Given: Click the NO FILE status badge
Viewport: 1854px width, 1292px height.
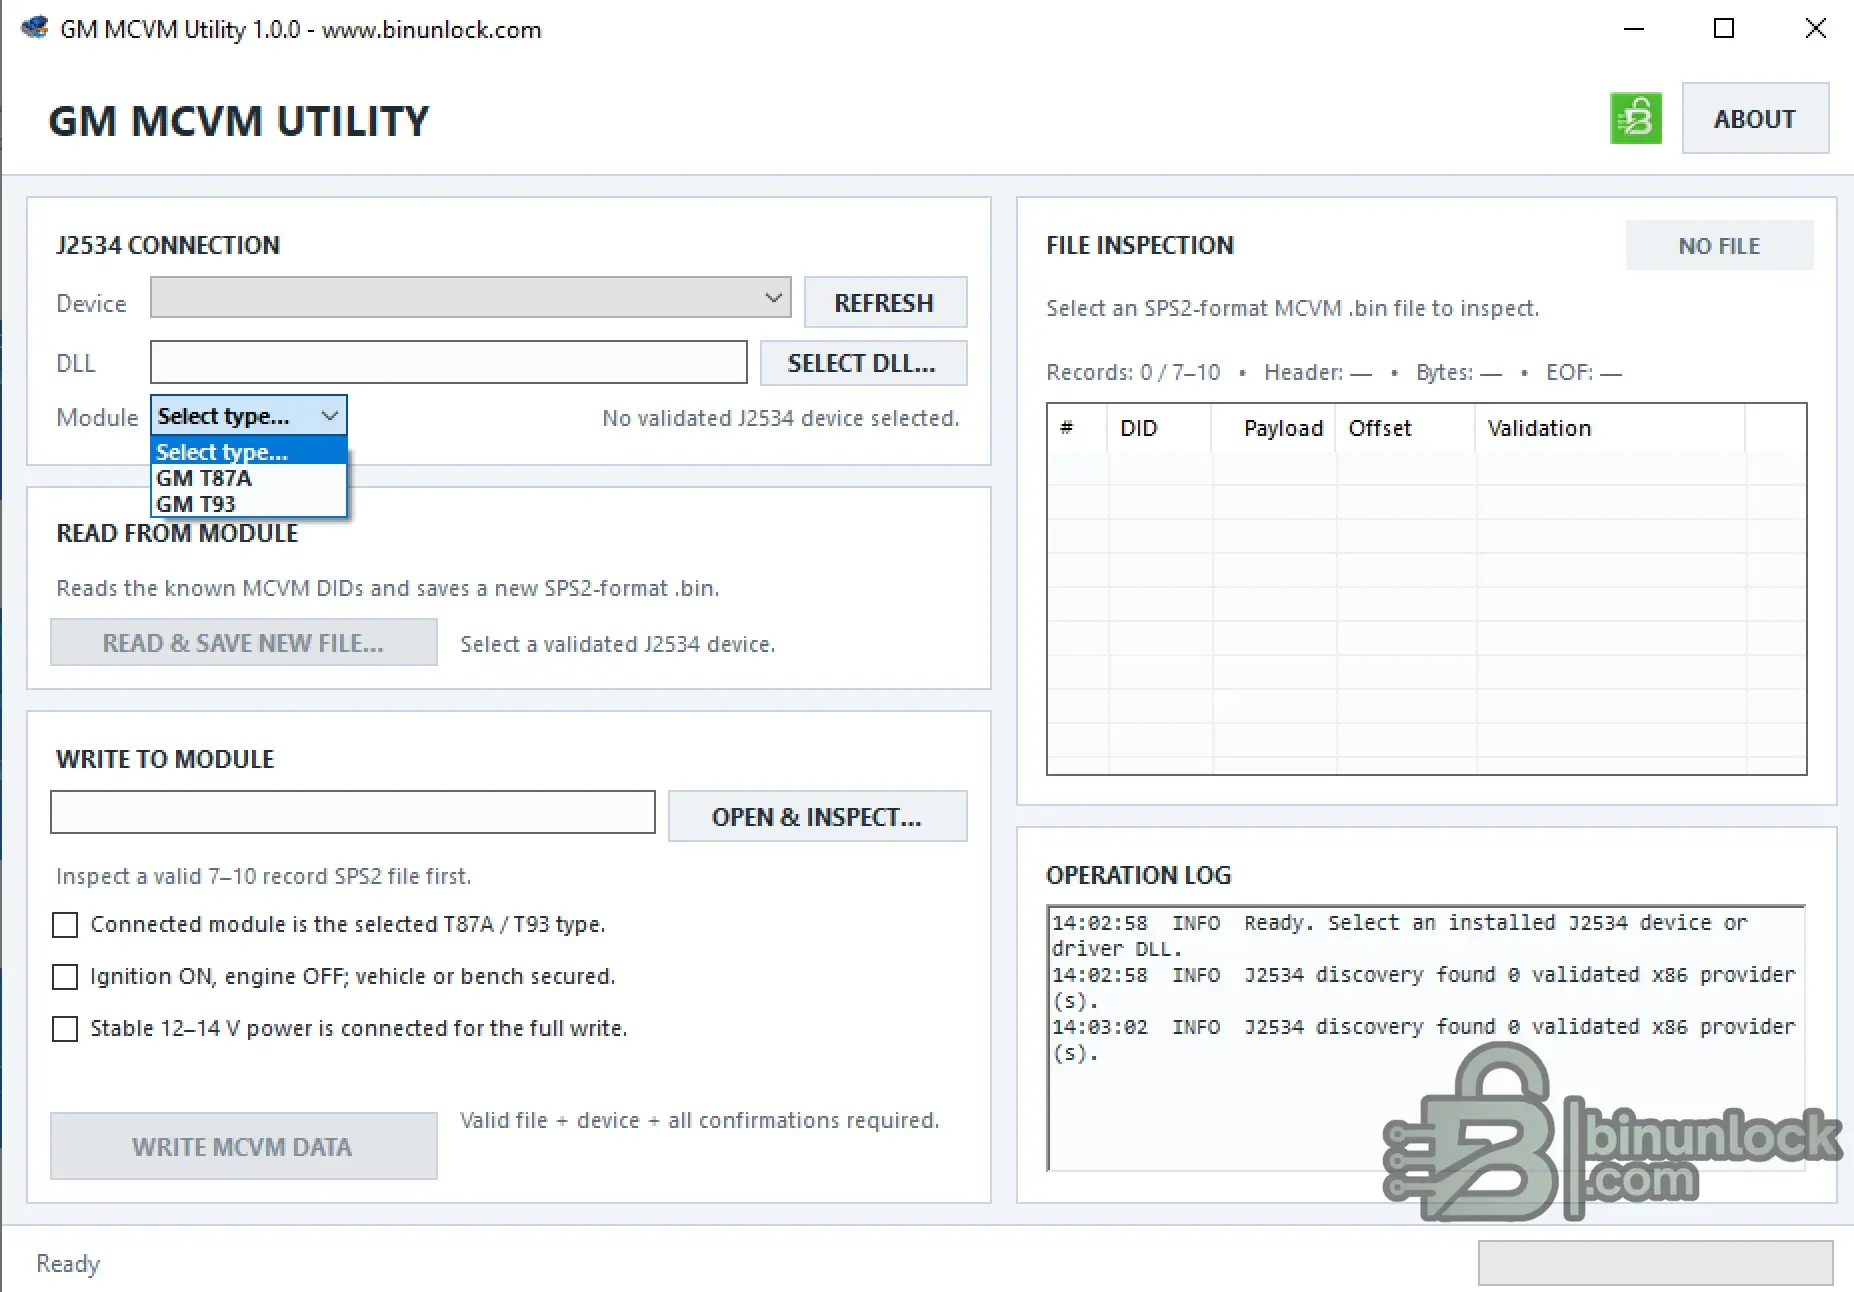Looking at the screenshot, I should point(1719,245).
